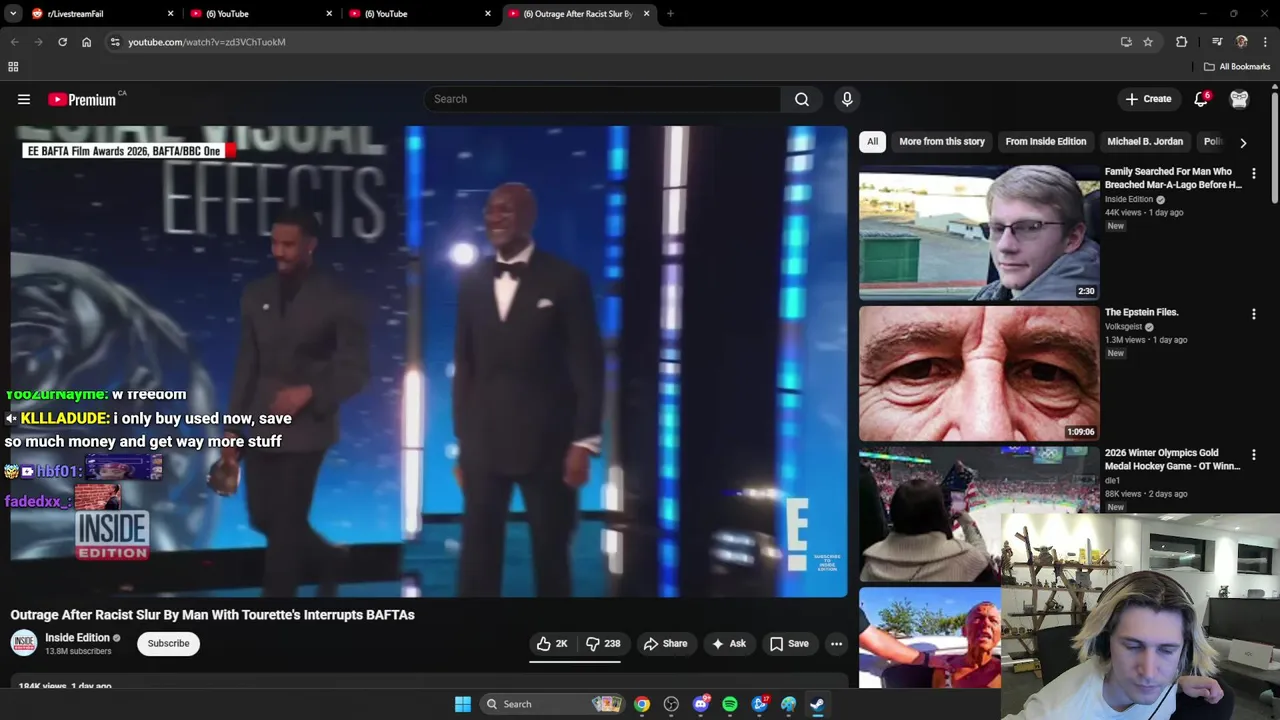
Task: Open media controls icon in toolbar
Action: pos(1217,42)
